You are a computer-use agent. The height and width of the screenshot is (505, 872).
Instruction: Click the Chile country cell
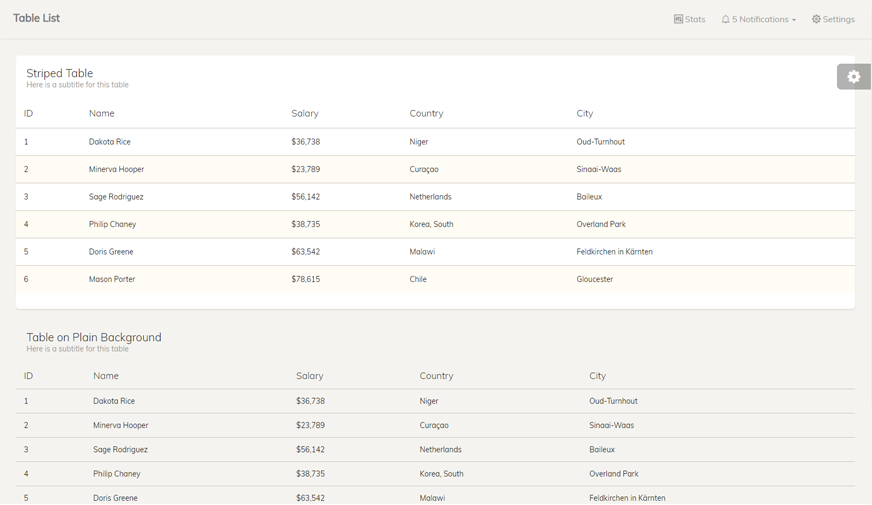click(418, 279)
